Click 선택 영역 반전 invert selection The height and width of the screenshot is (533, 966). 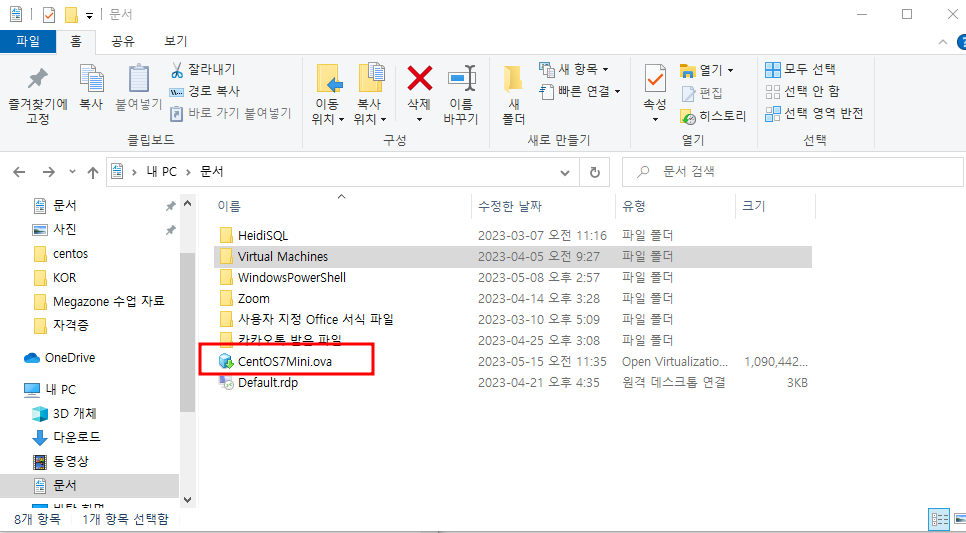814,113
